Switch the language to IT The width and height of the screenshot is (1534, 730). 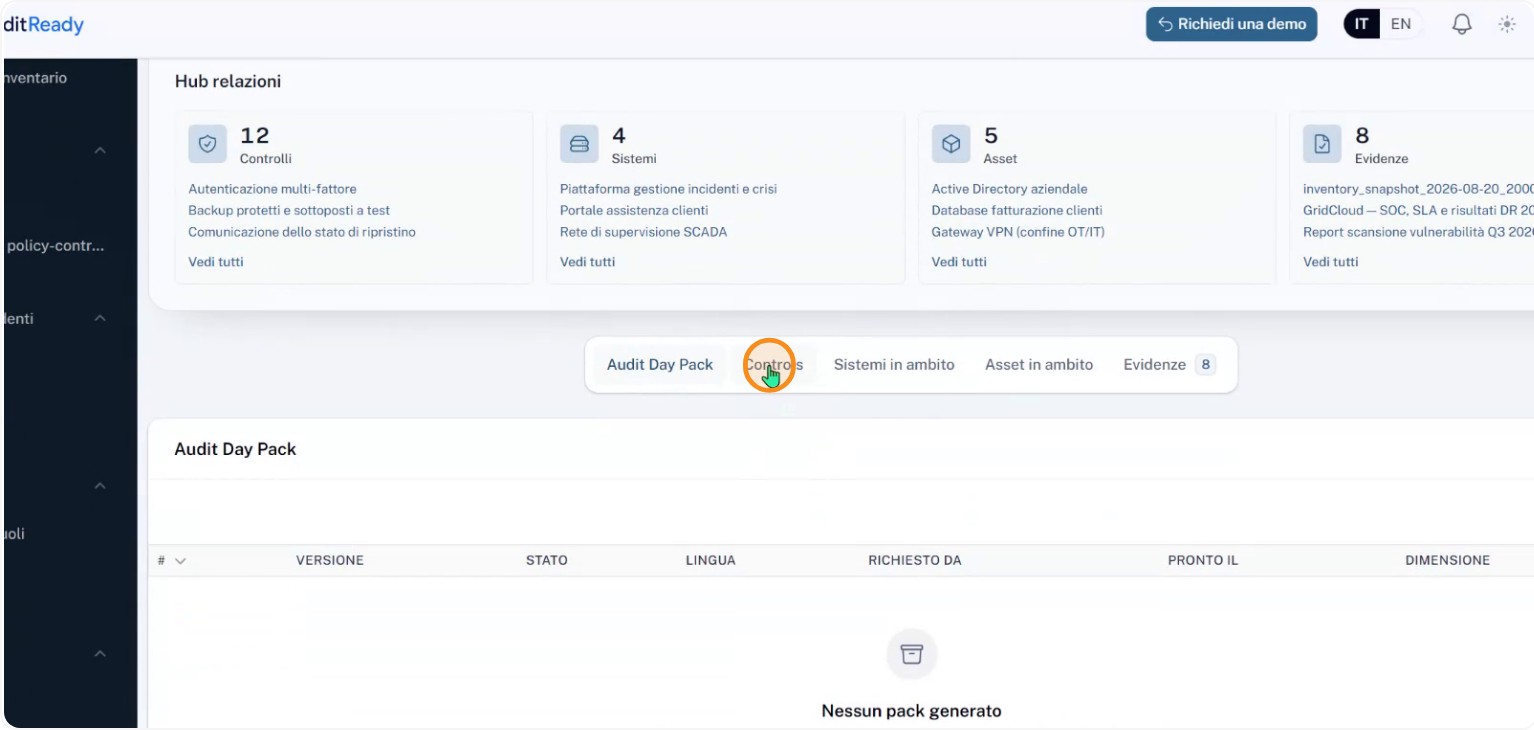tap(1362, 24)
